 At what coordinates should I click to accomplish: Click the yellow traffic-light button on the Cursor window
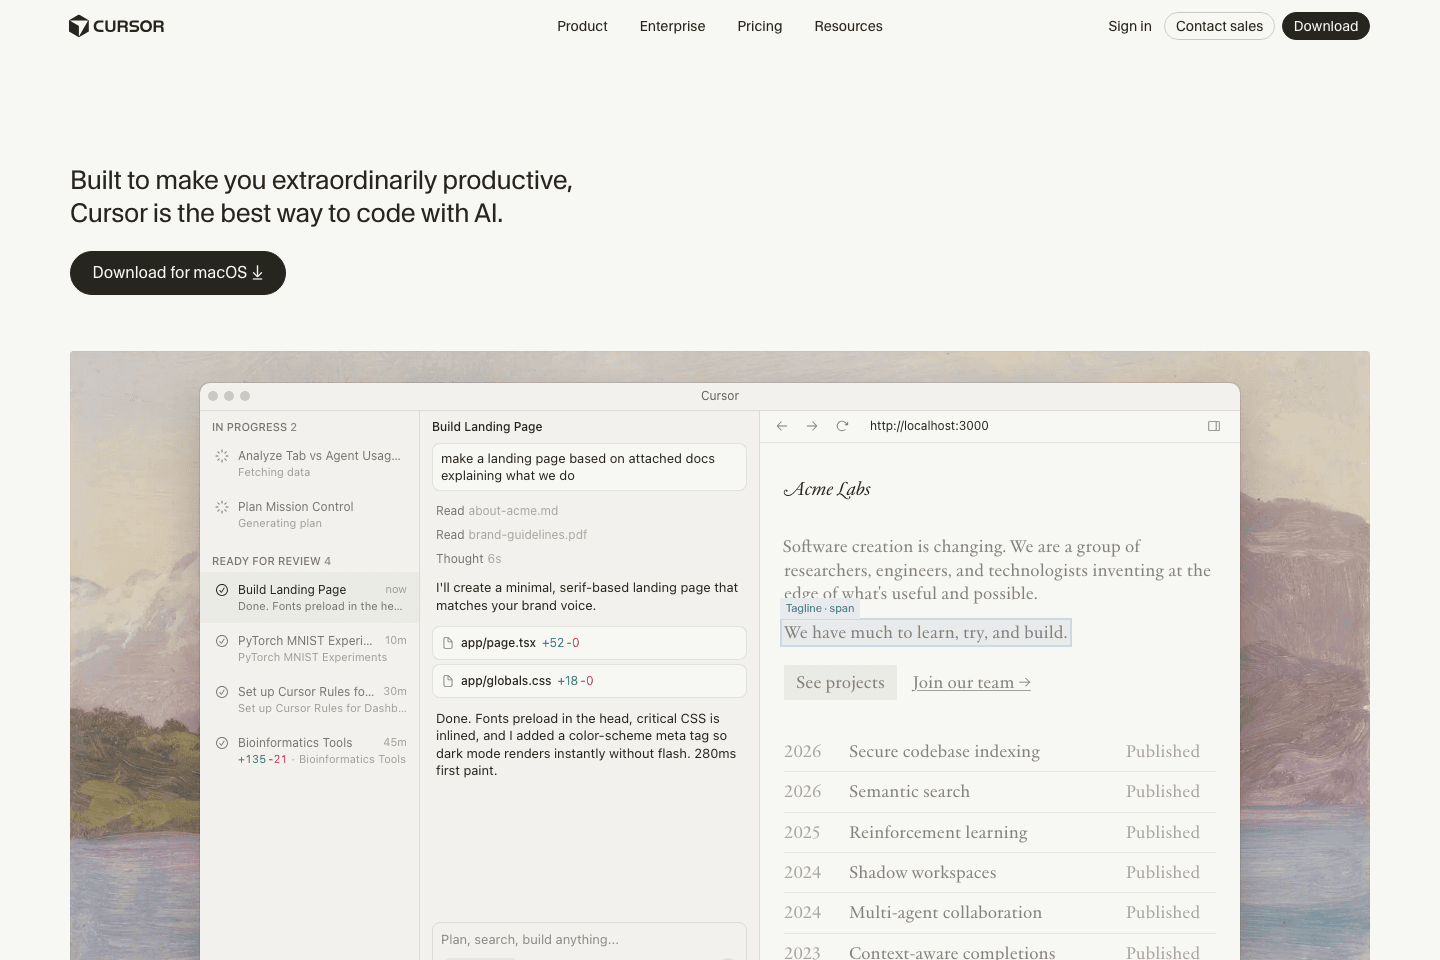point(228,395)
